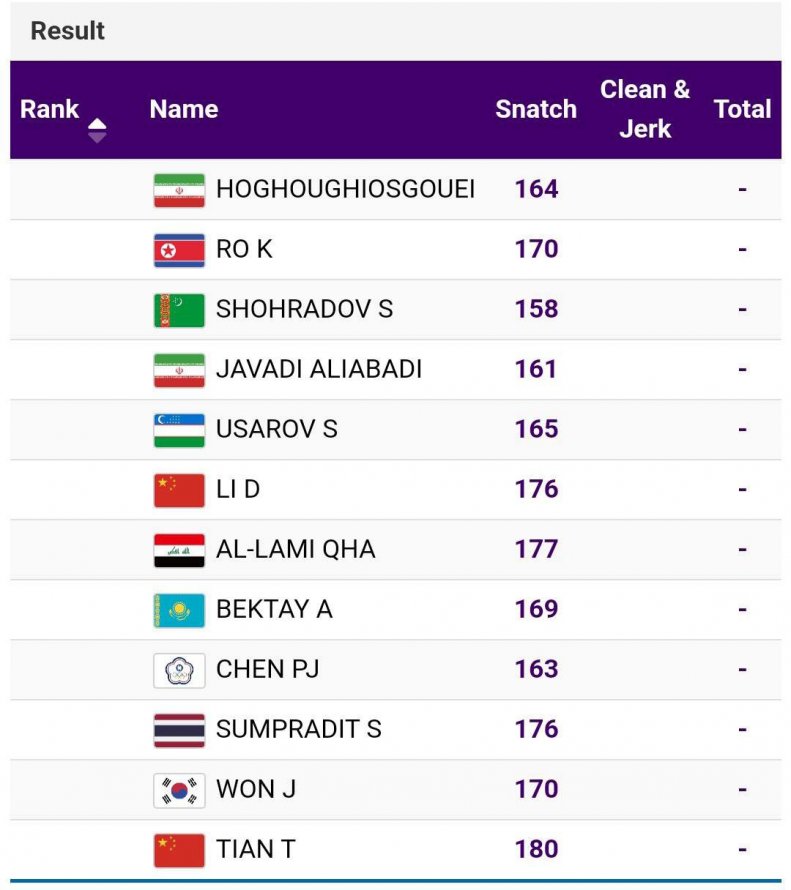
Task: Click TIAN T's snatch score 180
Action: [536, 850]
